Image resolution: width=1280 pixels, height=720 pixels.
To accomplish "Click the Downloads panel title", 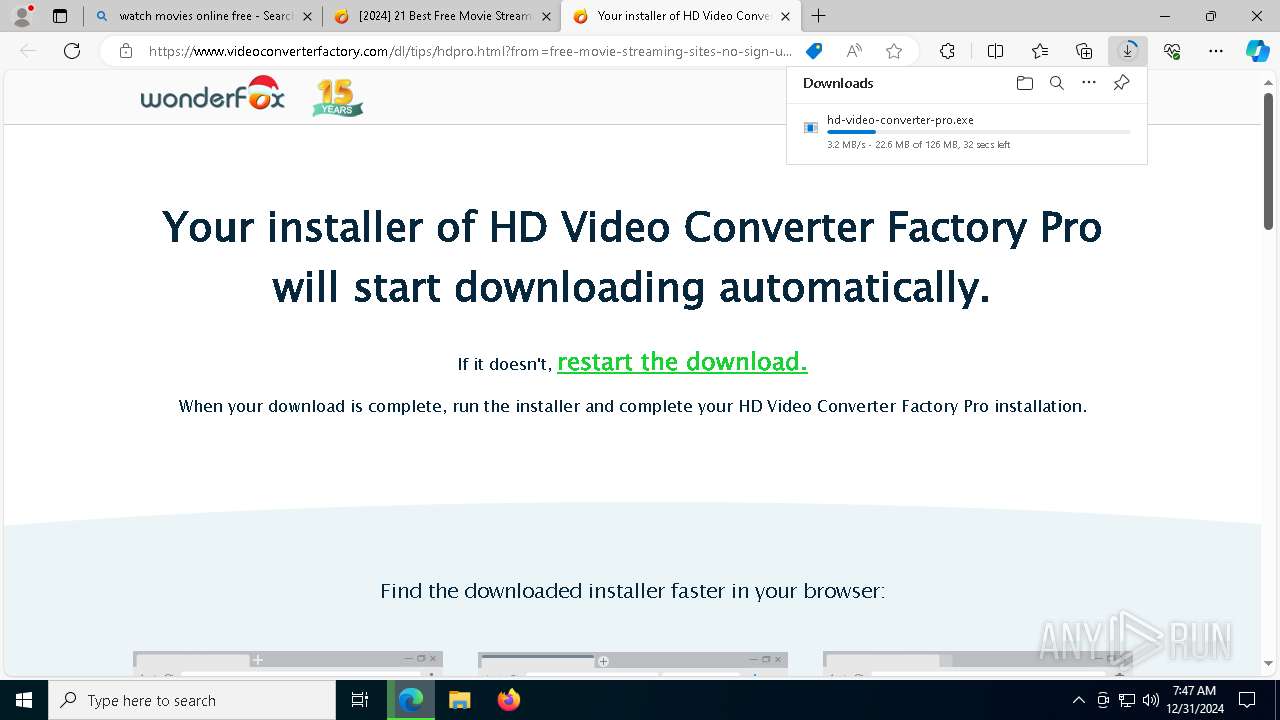I will pyautogui.click(x=838, y=83).
